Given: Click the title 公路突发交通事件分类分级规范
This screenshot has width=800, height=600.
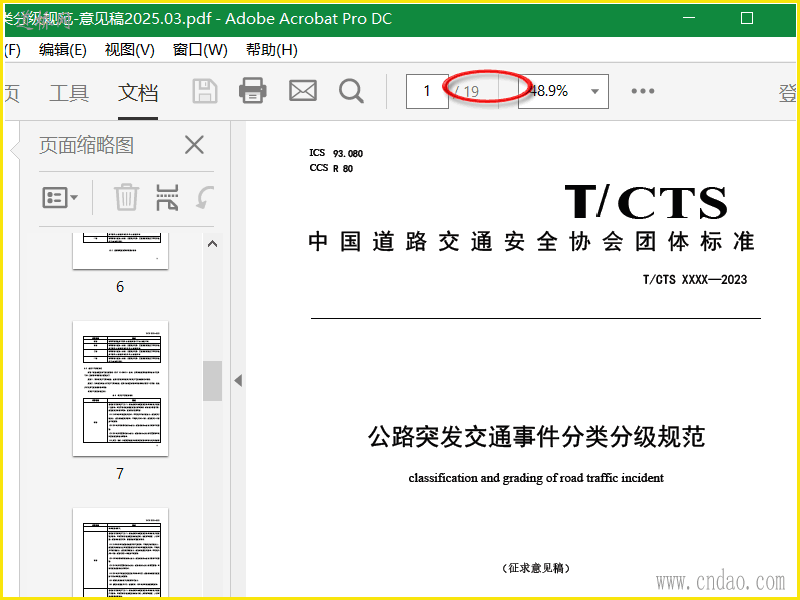Looking at the screenshot, I should pos(536,437).
